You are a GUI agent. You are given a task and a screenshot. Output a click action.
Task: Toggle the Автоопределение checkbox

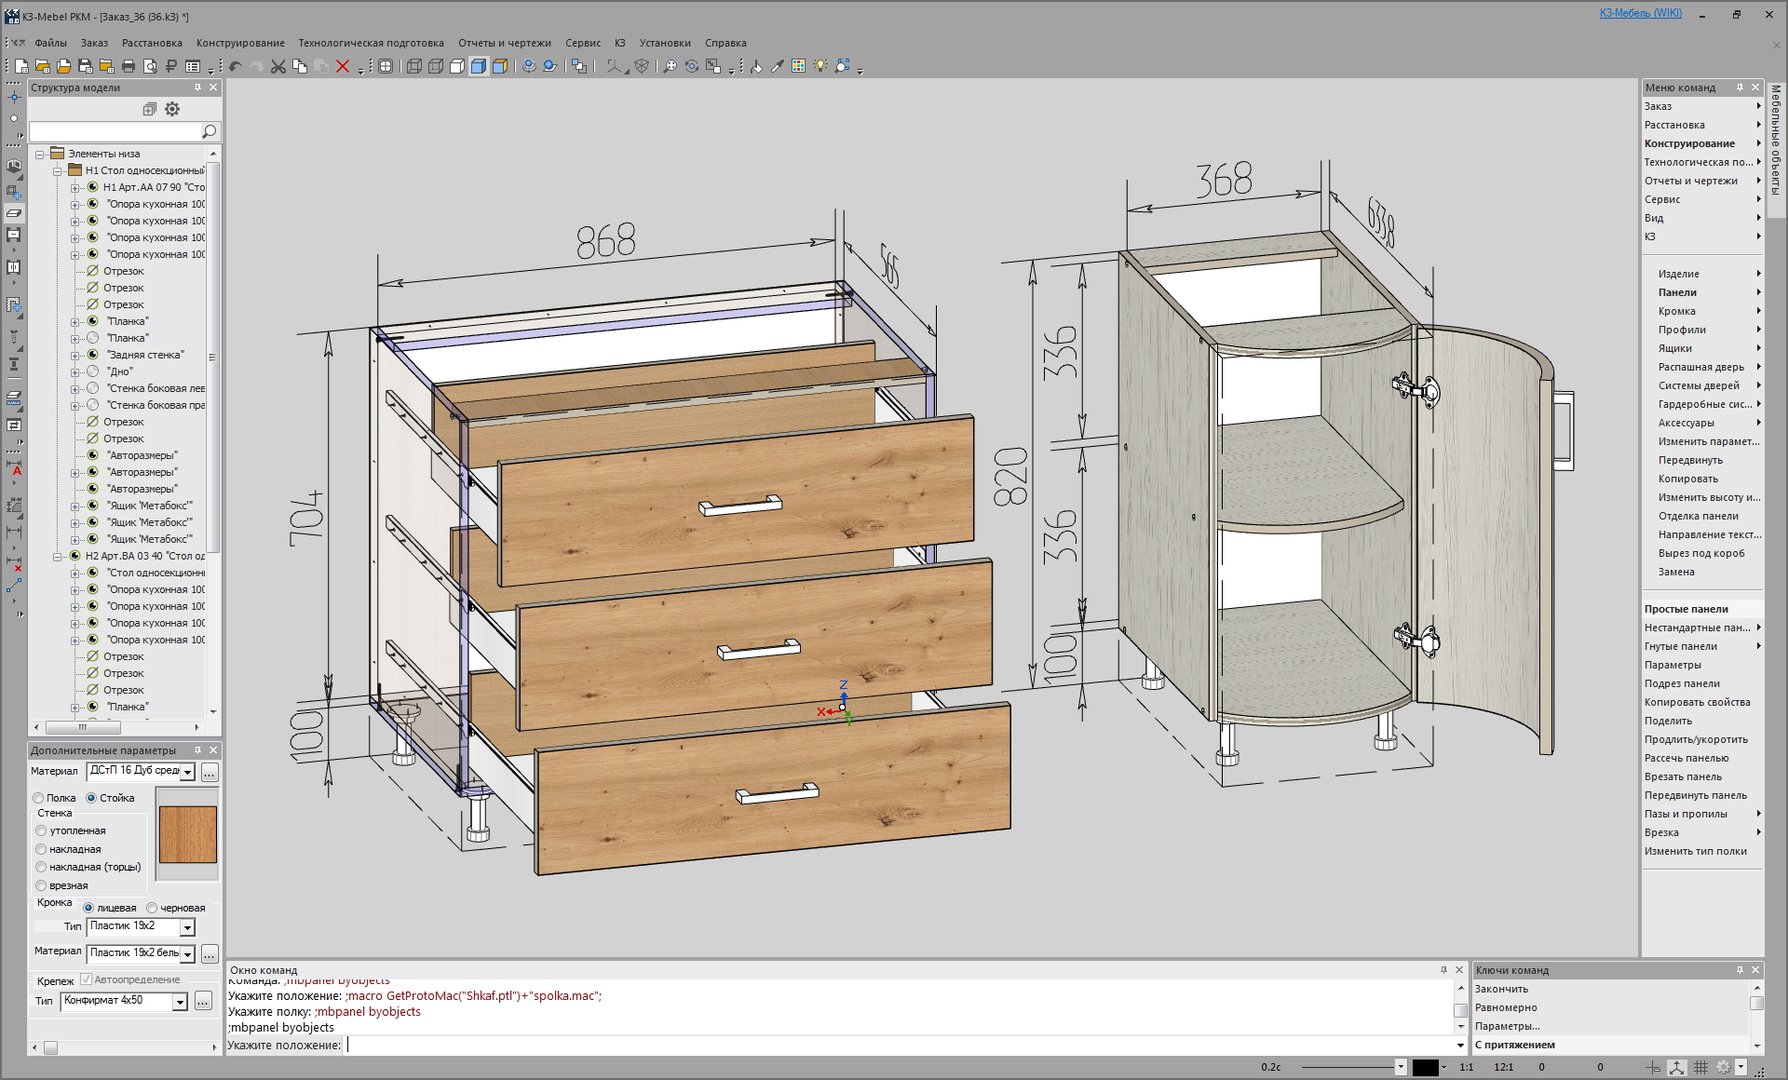point(86,980)
